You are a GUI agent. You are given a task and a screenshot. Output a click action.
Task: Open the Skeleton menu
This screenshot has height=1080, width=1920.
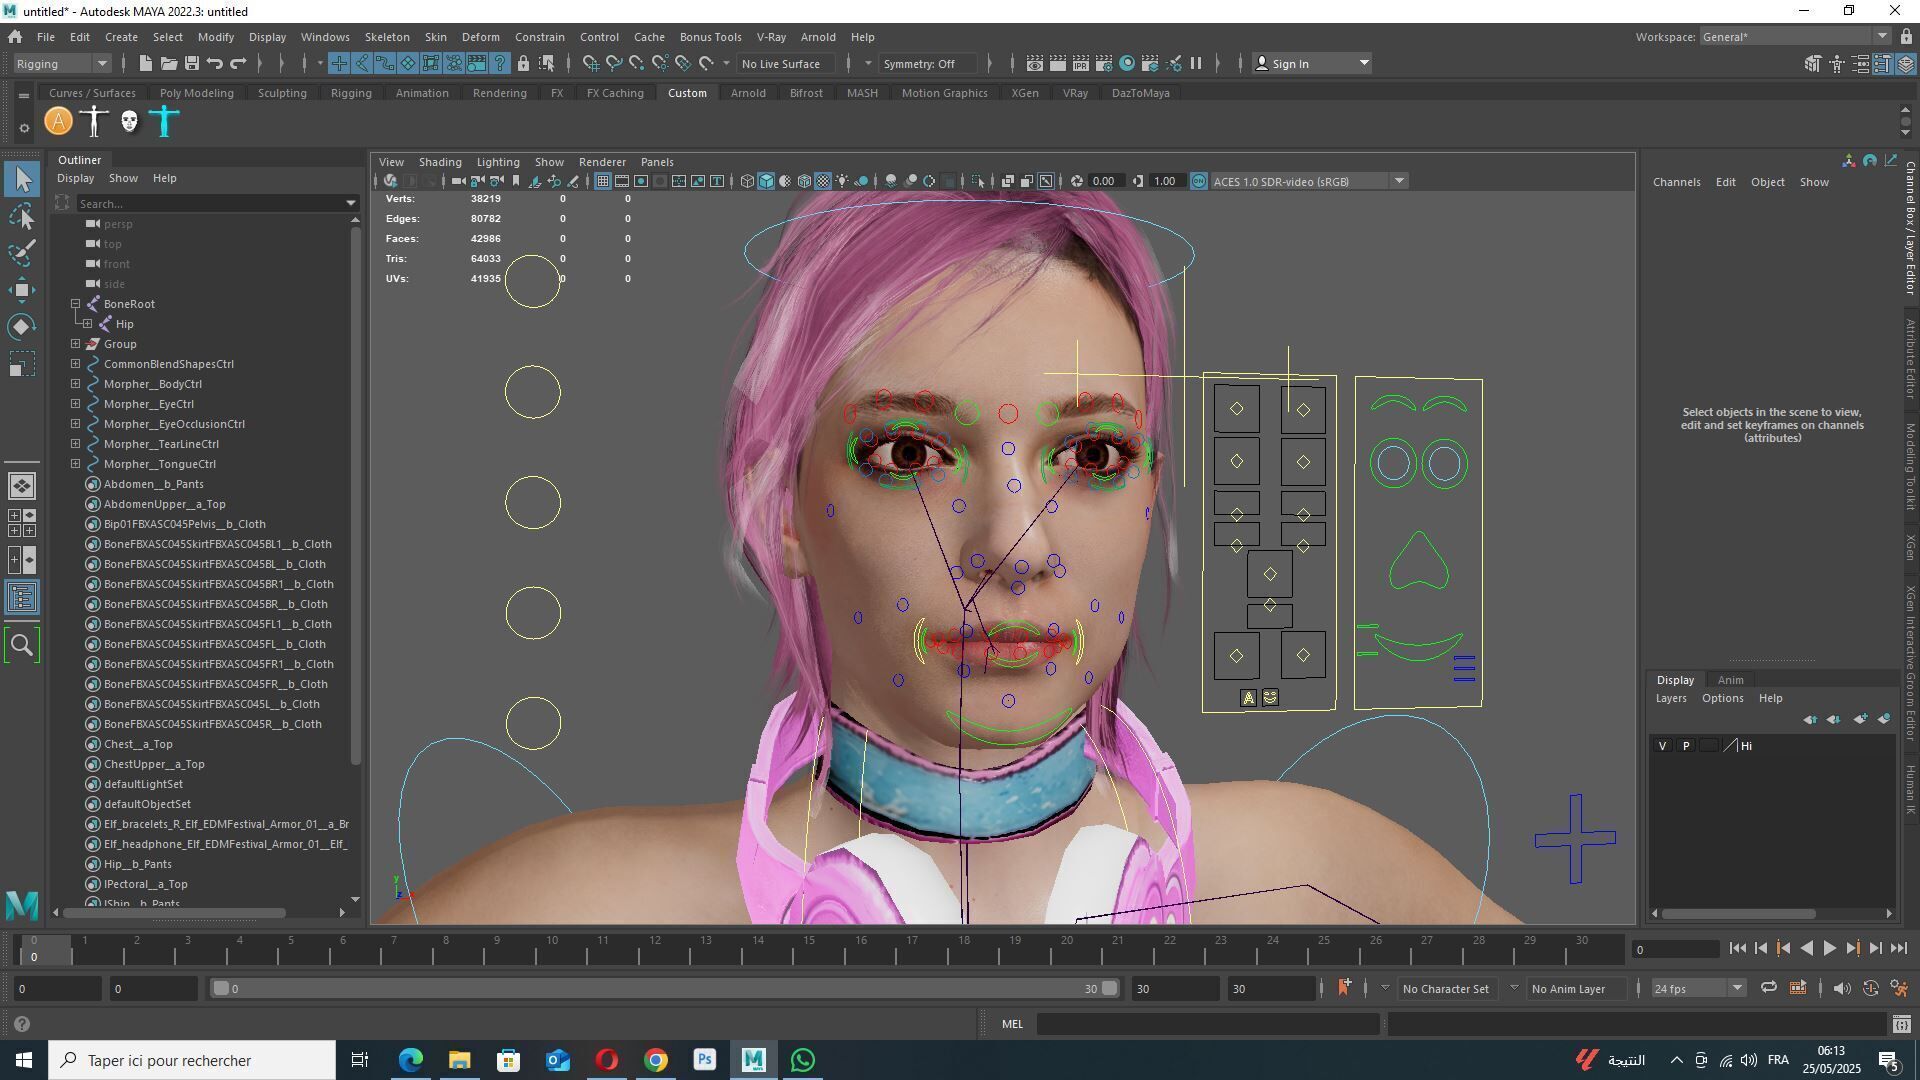[x=386, y=37]
